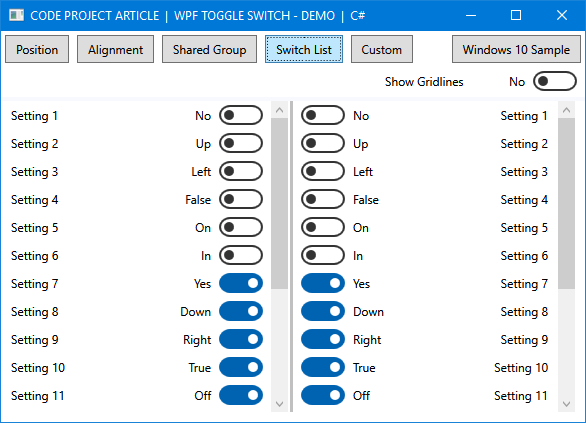Switch off left list Setting 11 Off toggle
The width and height of the screenshot is (586, 423).
241,395
